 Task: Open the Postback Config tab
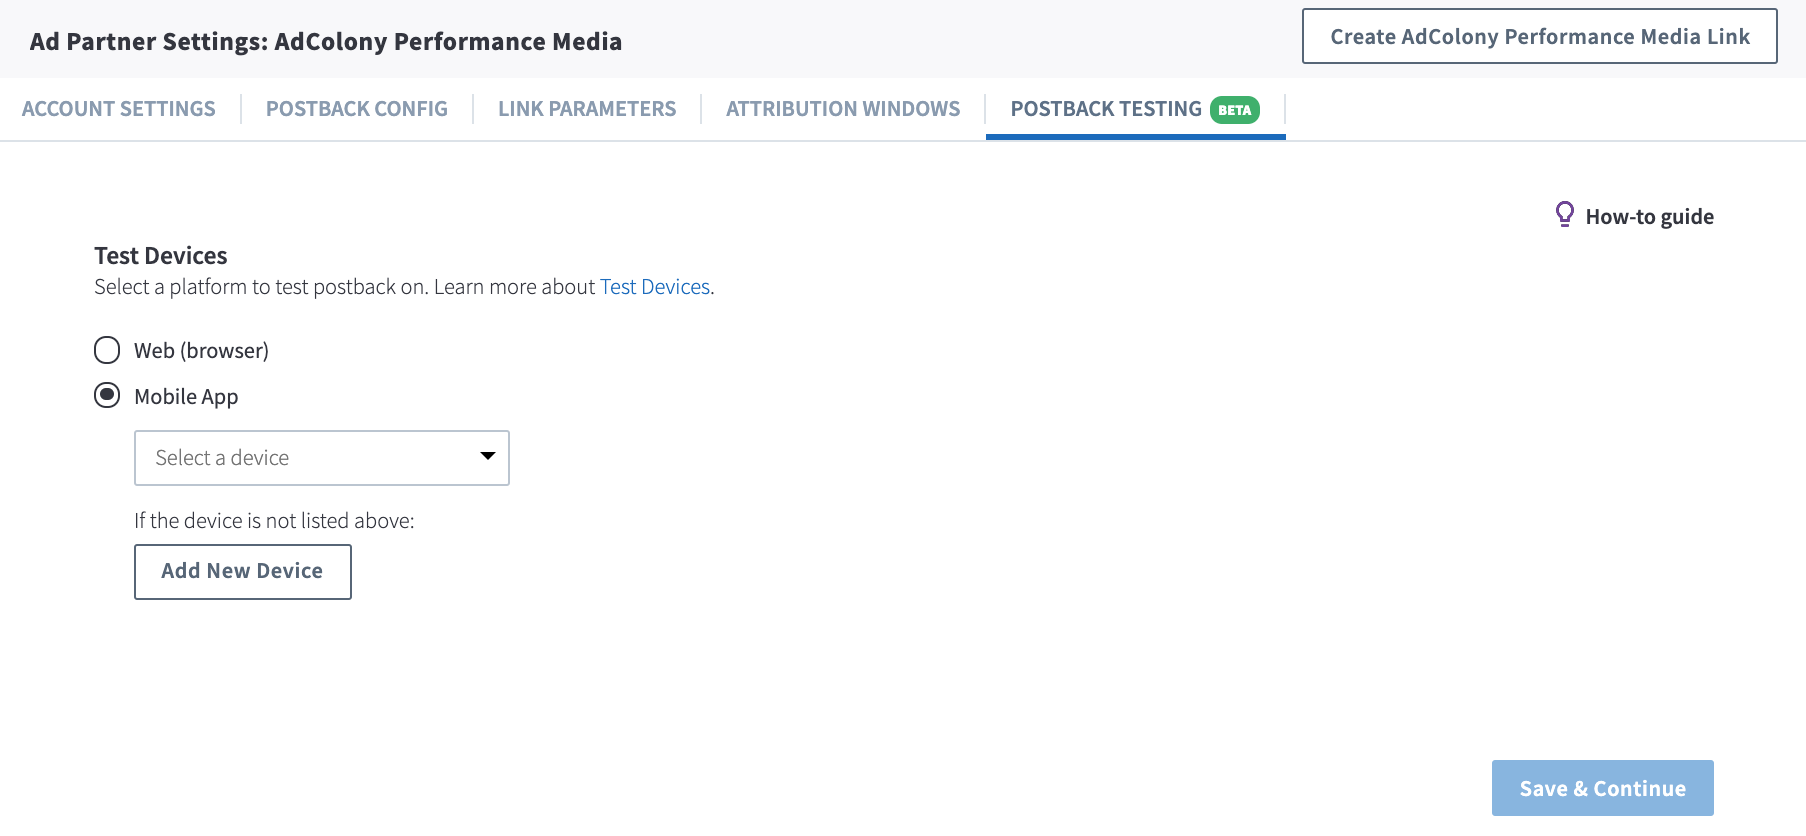(357, 109)
